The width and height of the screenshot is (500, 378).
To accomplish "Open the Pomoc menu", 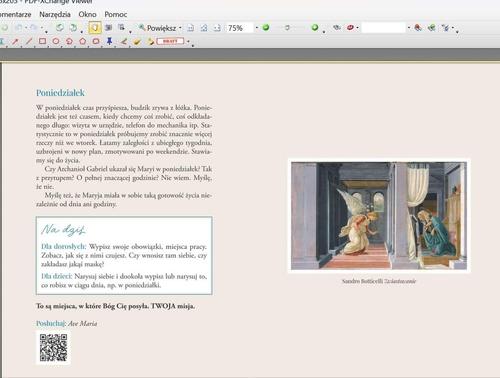I will [x=116, y=14].
